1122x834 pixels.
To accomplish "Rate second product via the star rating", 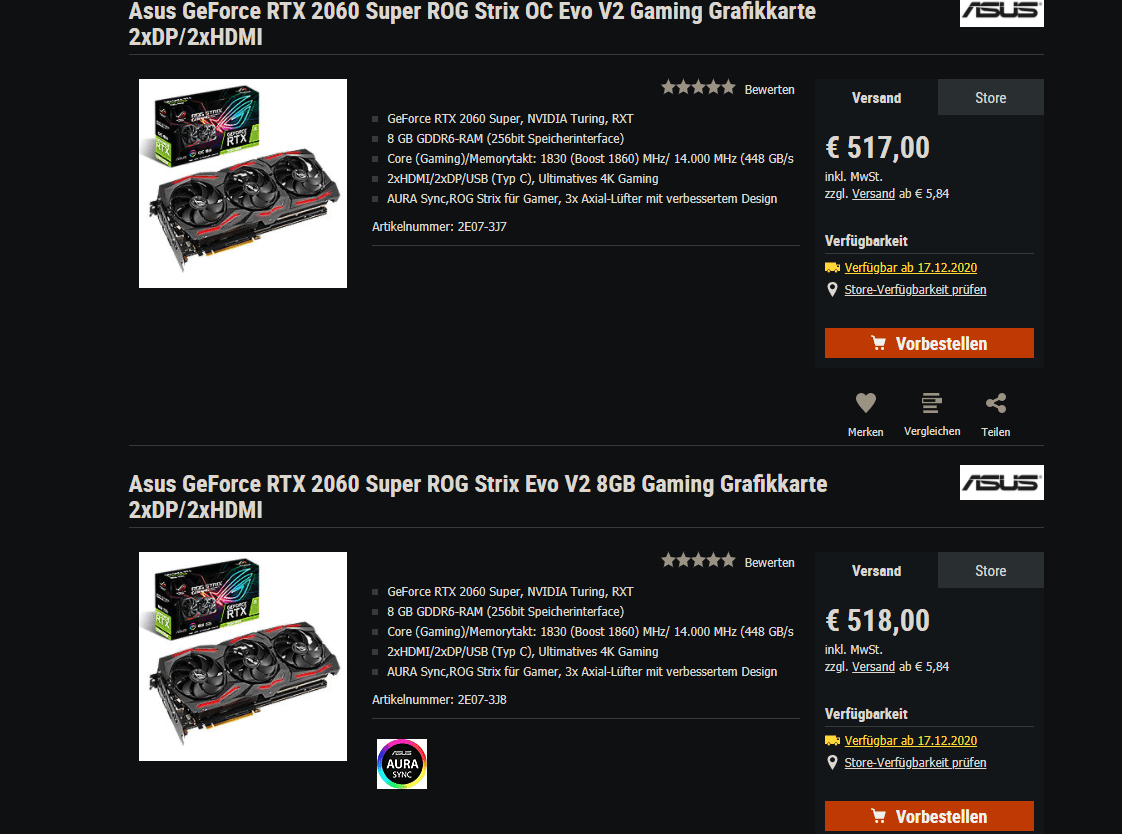I will (698, 560).
